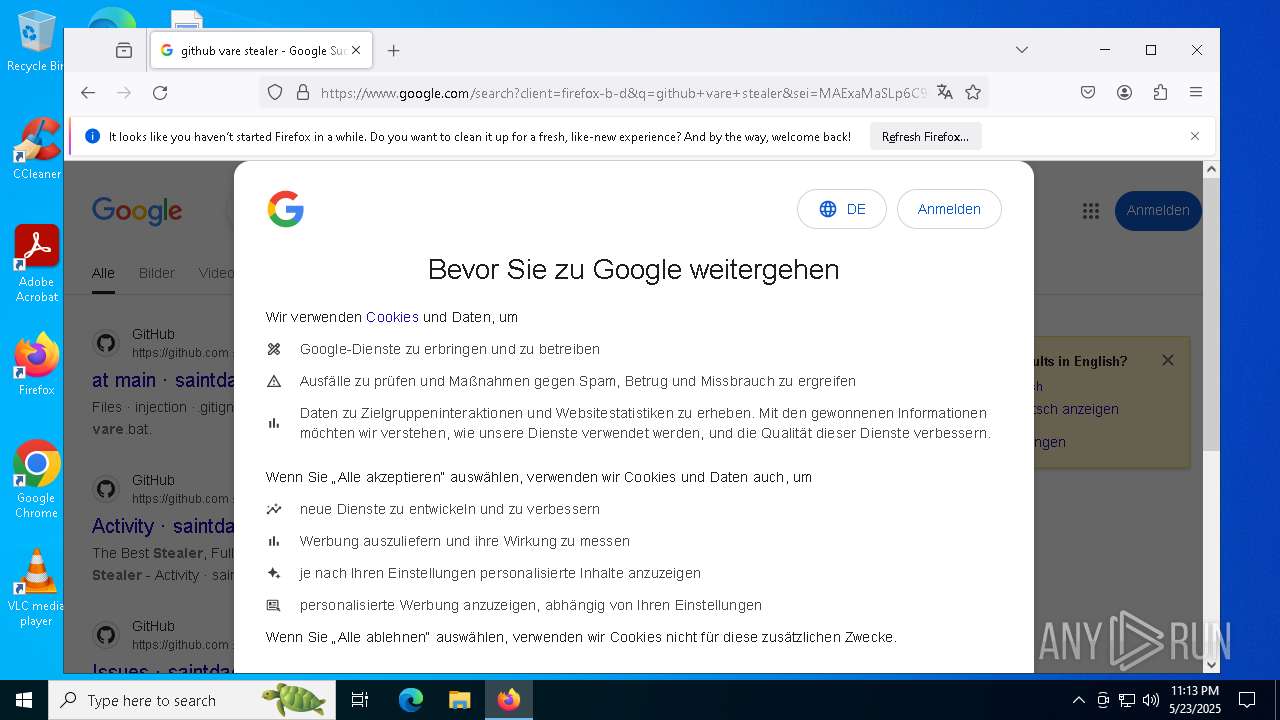Image resolution: width=1280 pixels, height=720 pixels.
Task: Open 'Activity · saintda' result link
Action: pos(163,526)
